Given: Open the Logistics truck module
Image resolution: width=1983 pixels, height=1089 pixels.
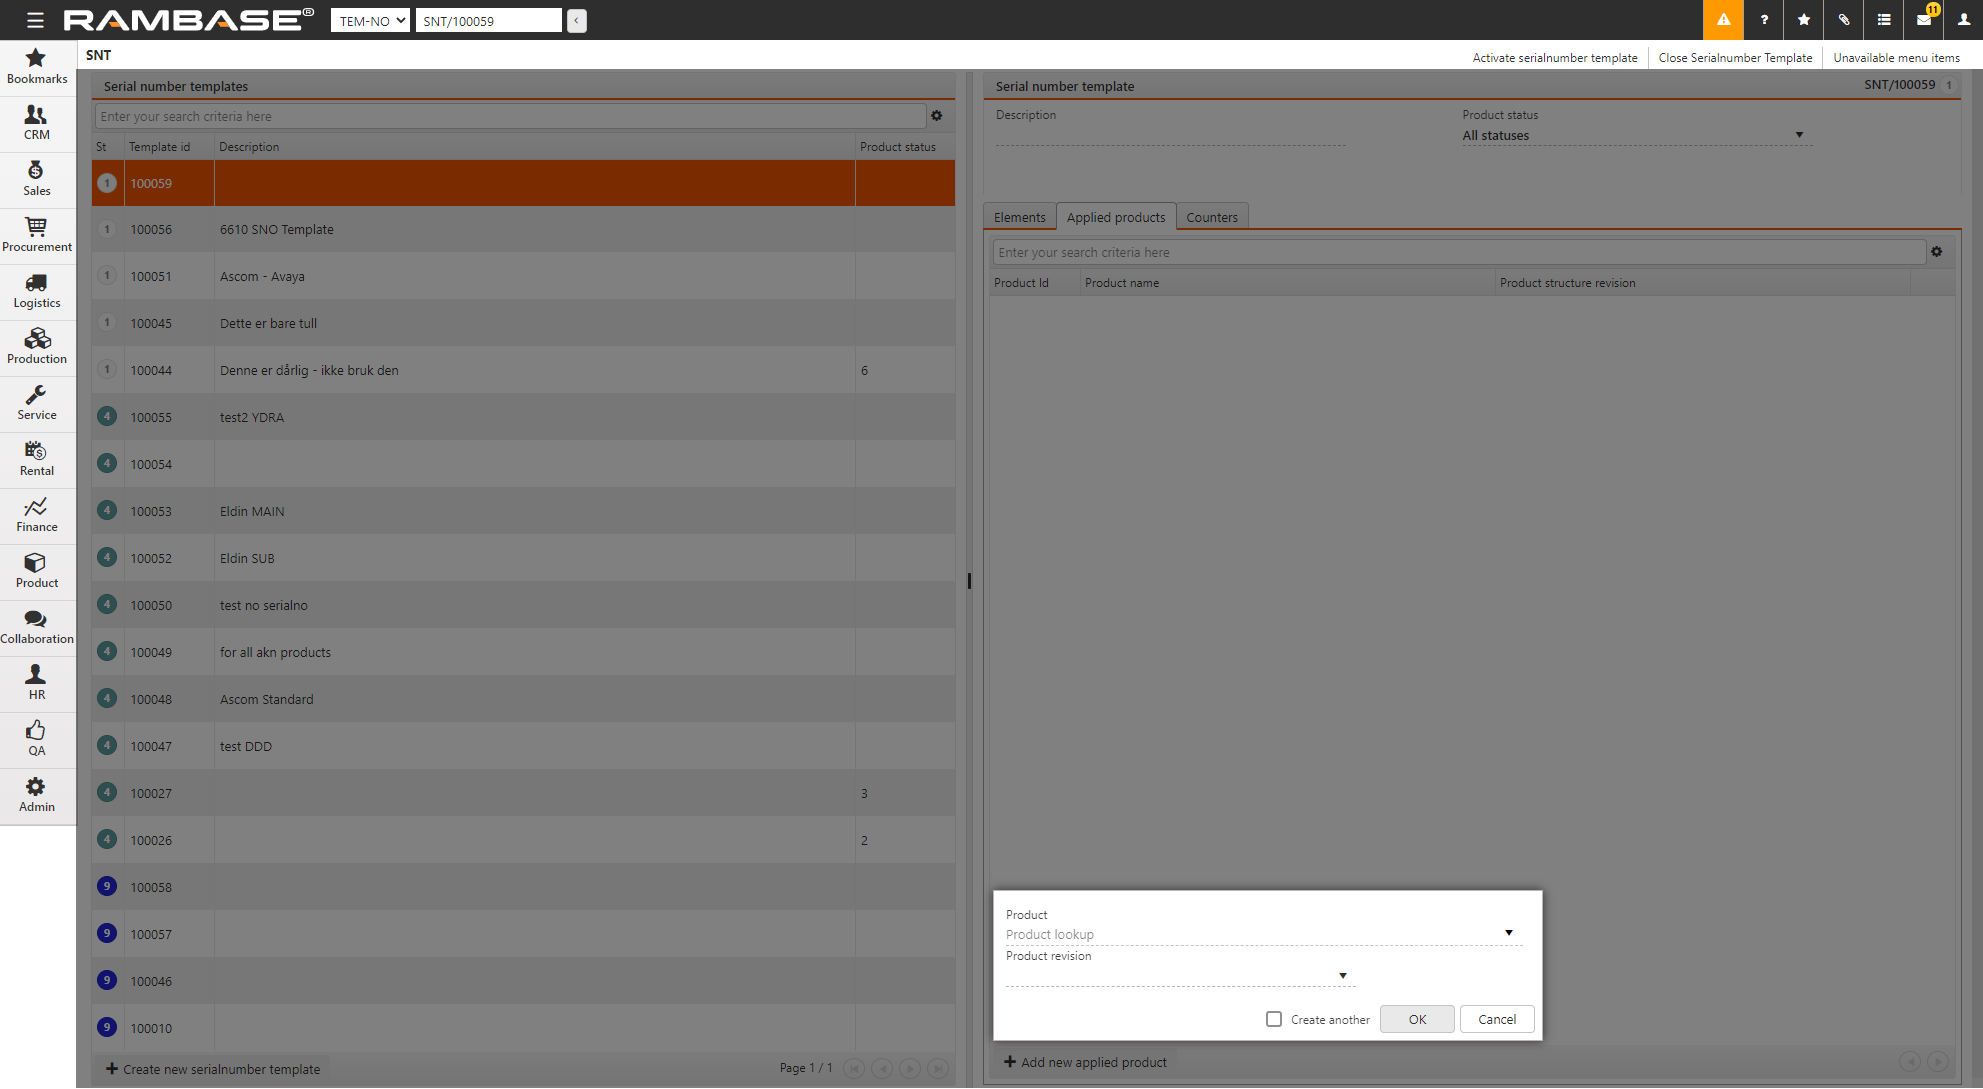Looking at the screenshot, I should pyautogui.click(x=37, y=291).
